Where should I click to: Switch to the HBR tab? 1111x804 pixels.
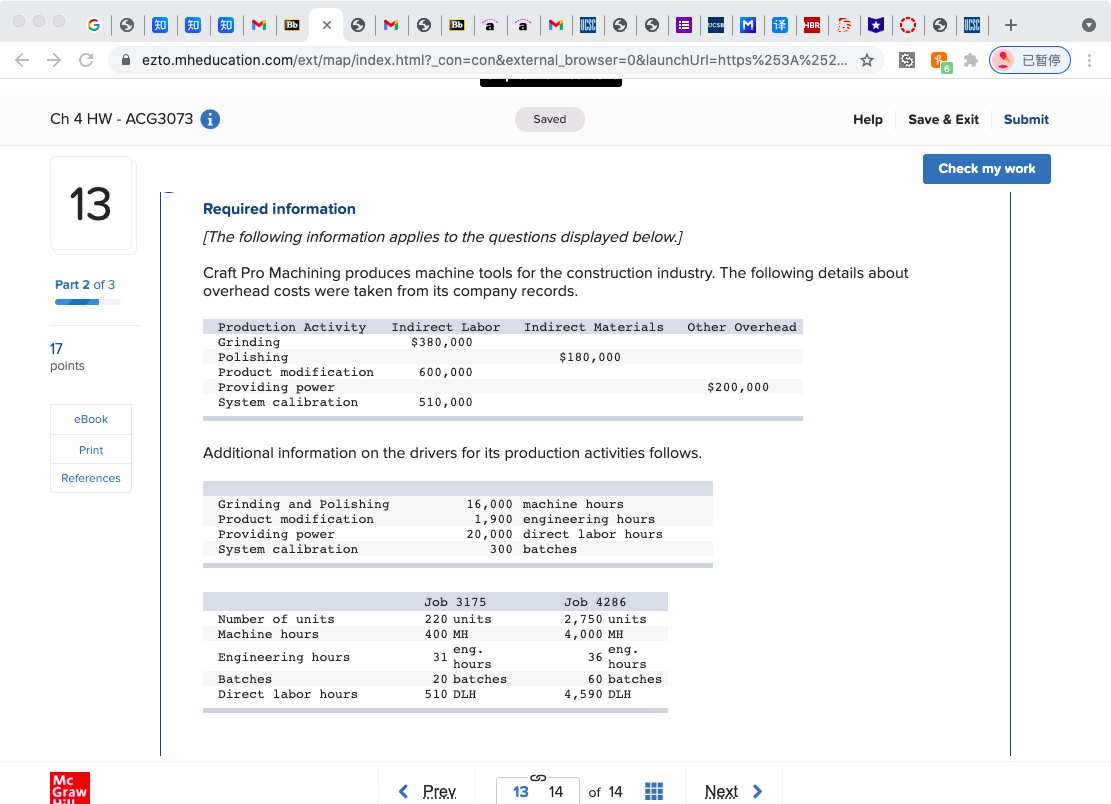812,25
